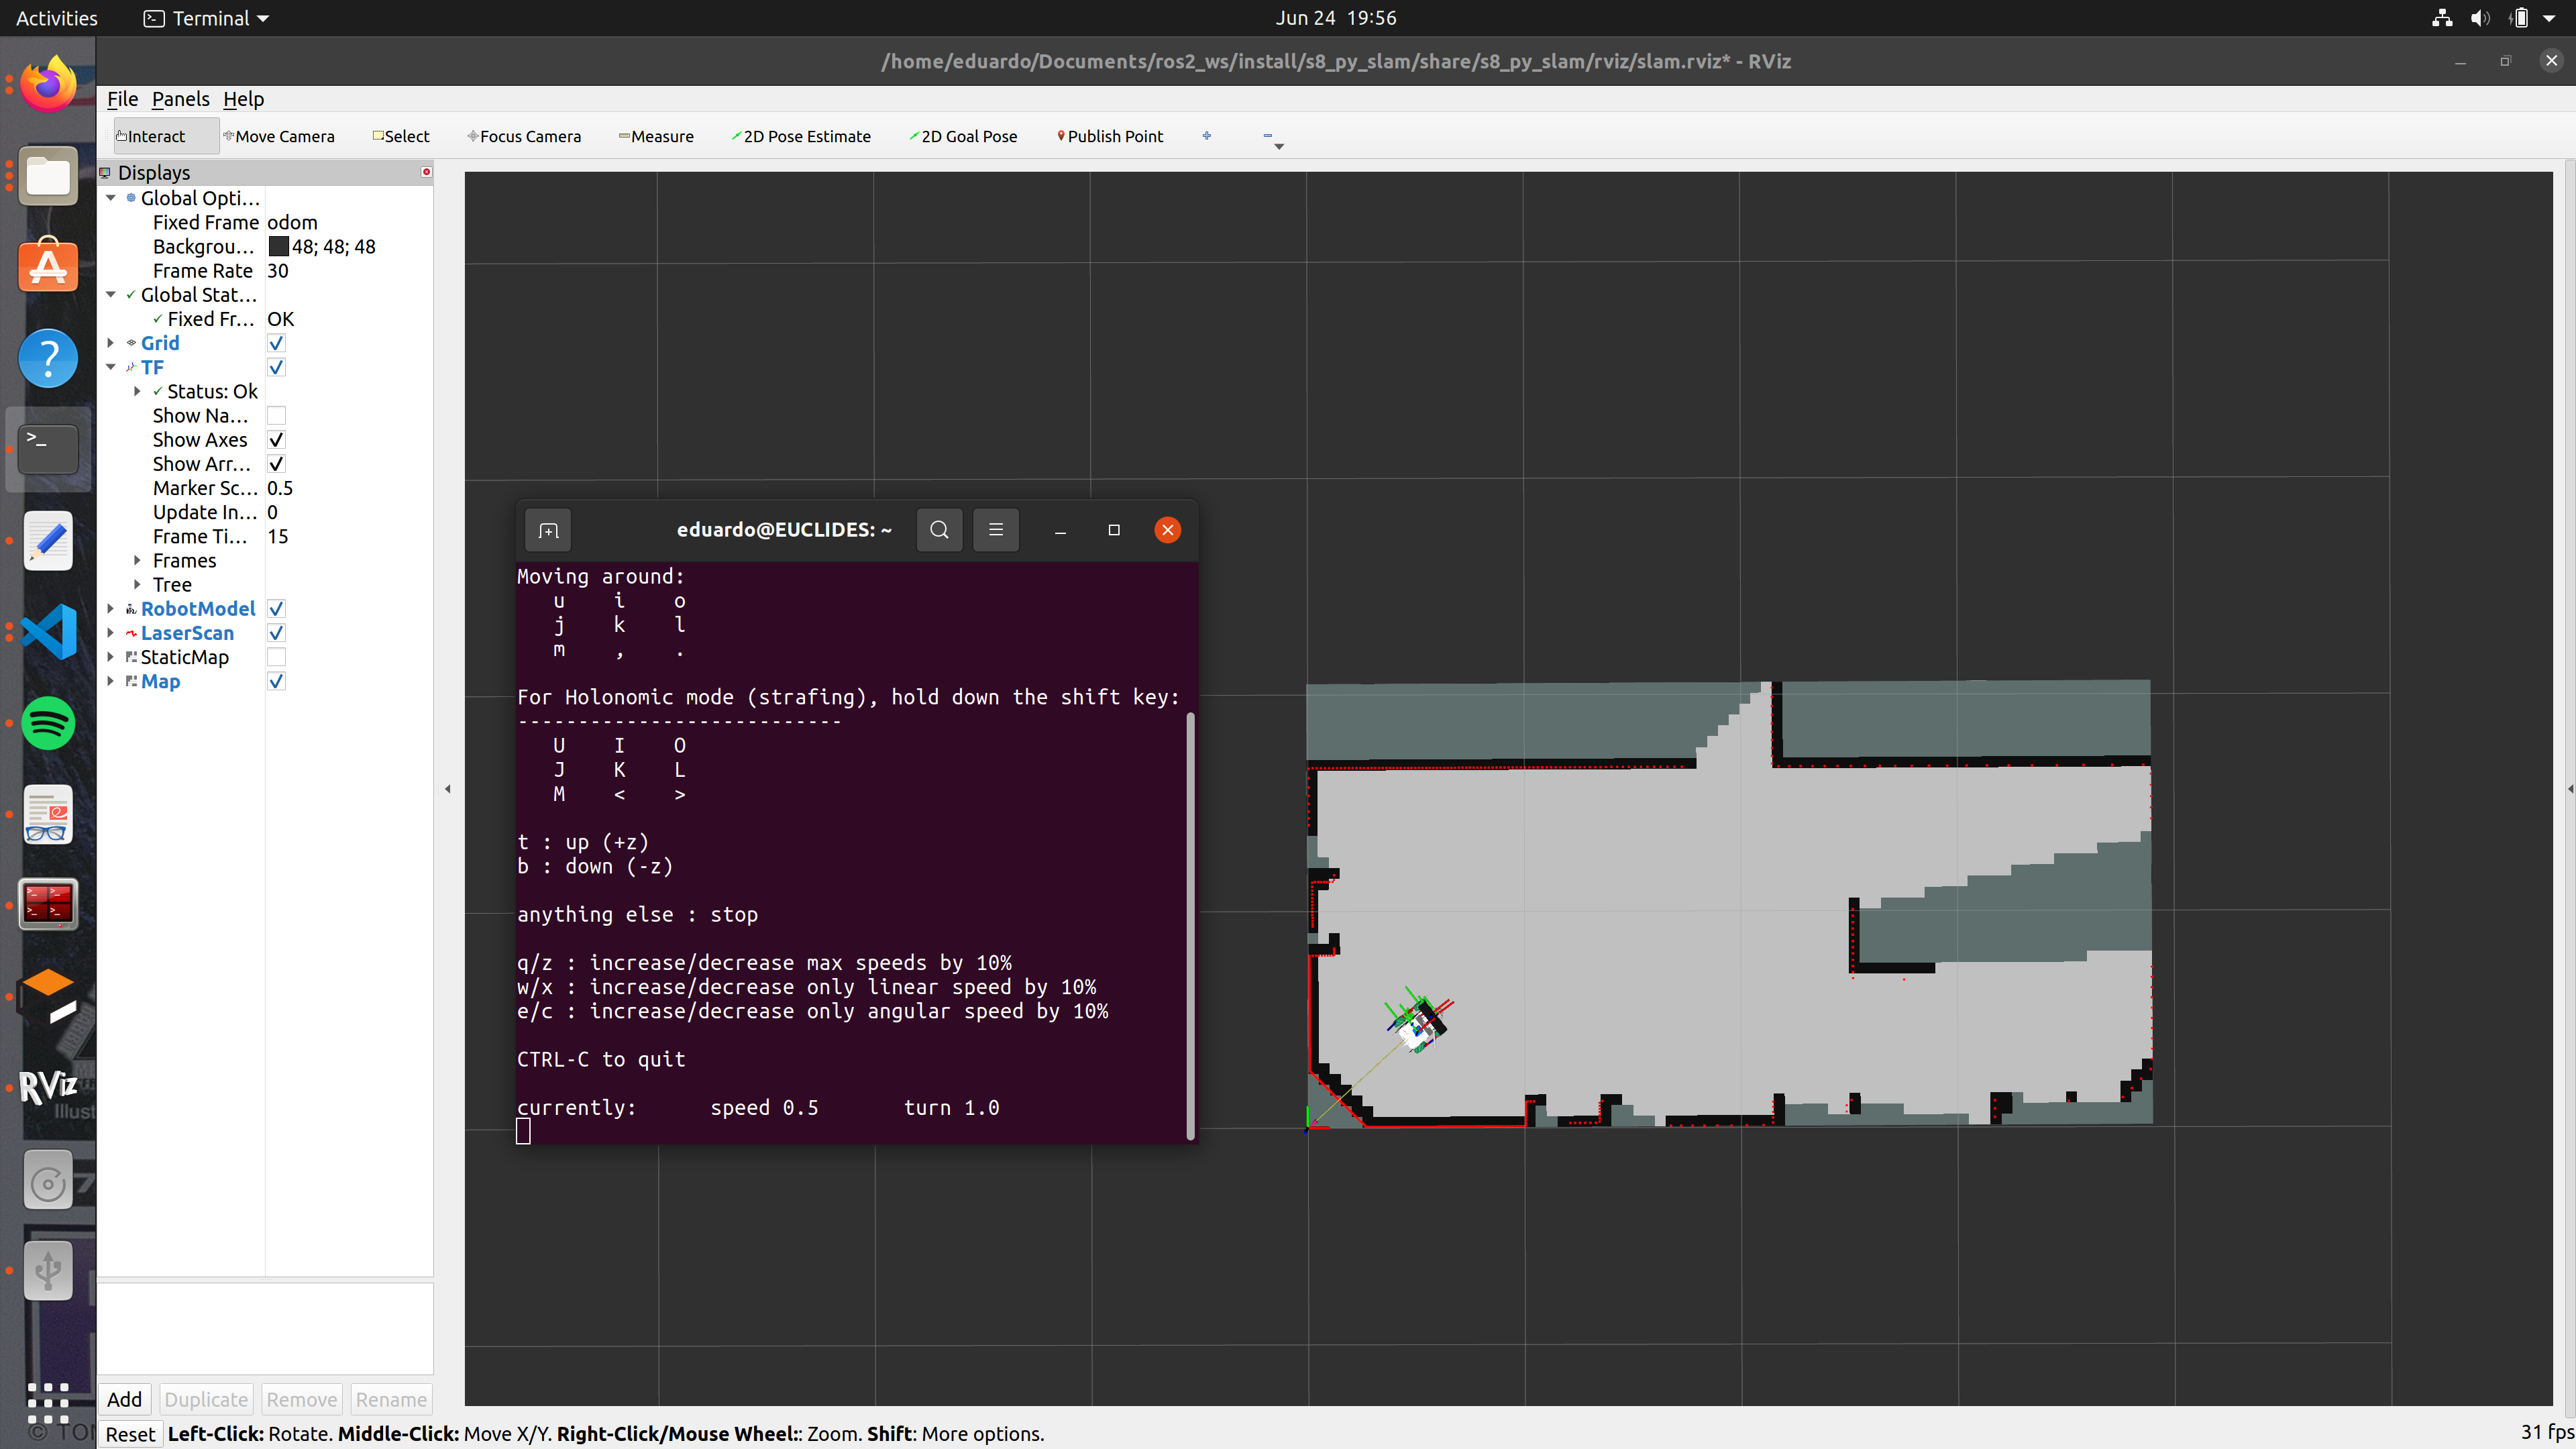This screenshot has height=1449, width=2576.
Task: Uncheck the Show Axes checkbox
Action: (277, 440)
